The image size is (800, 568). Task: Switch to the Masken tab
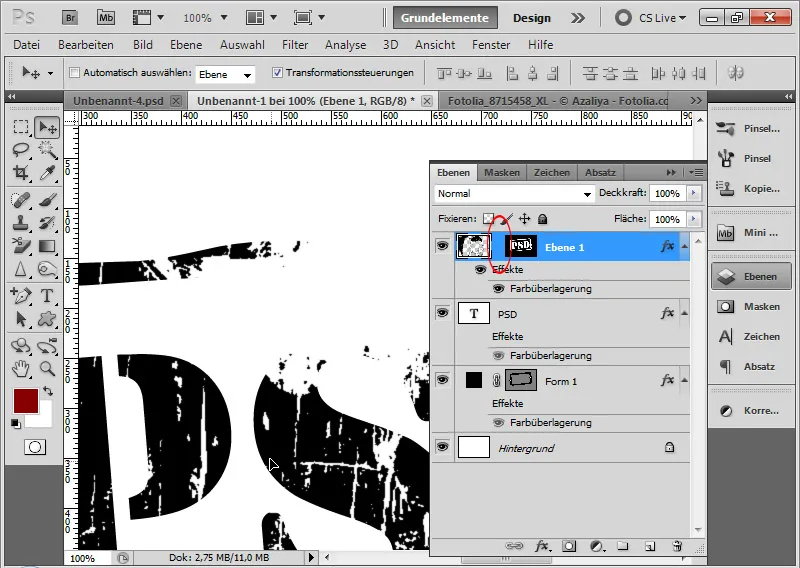(x=502, y=172)
